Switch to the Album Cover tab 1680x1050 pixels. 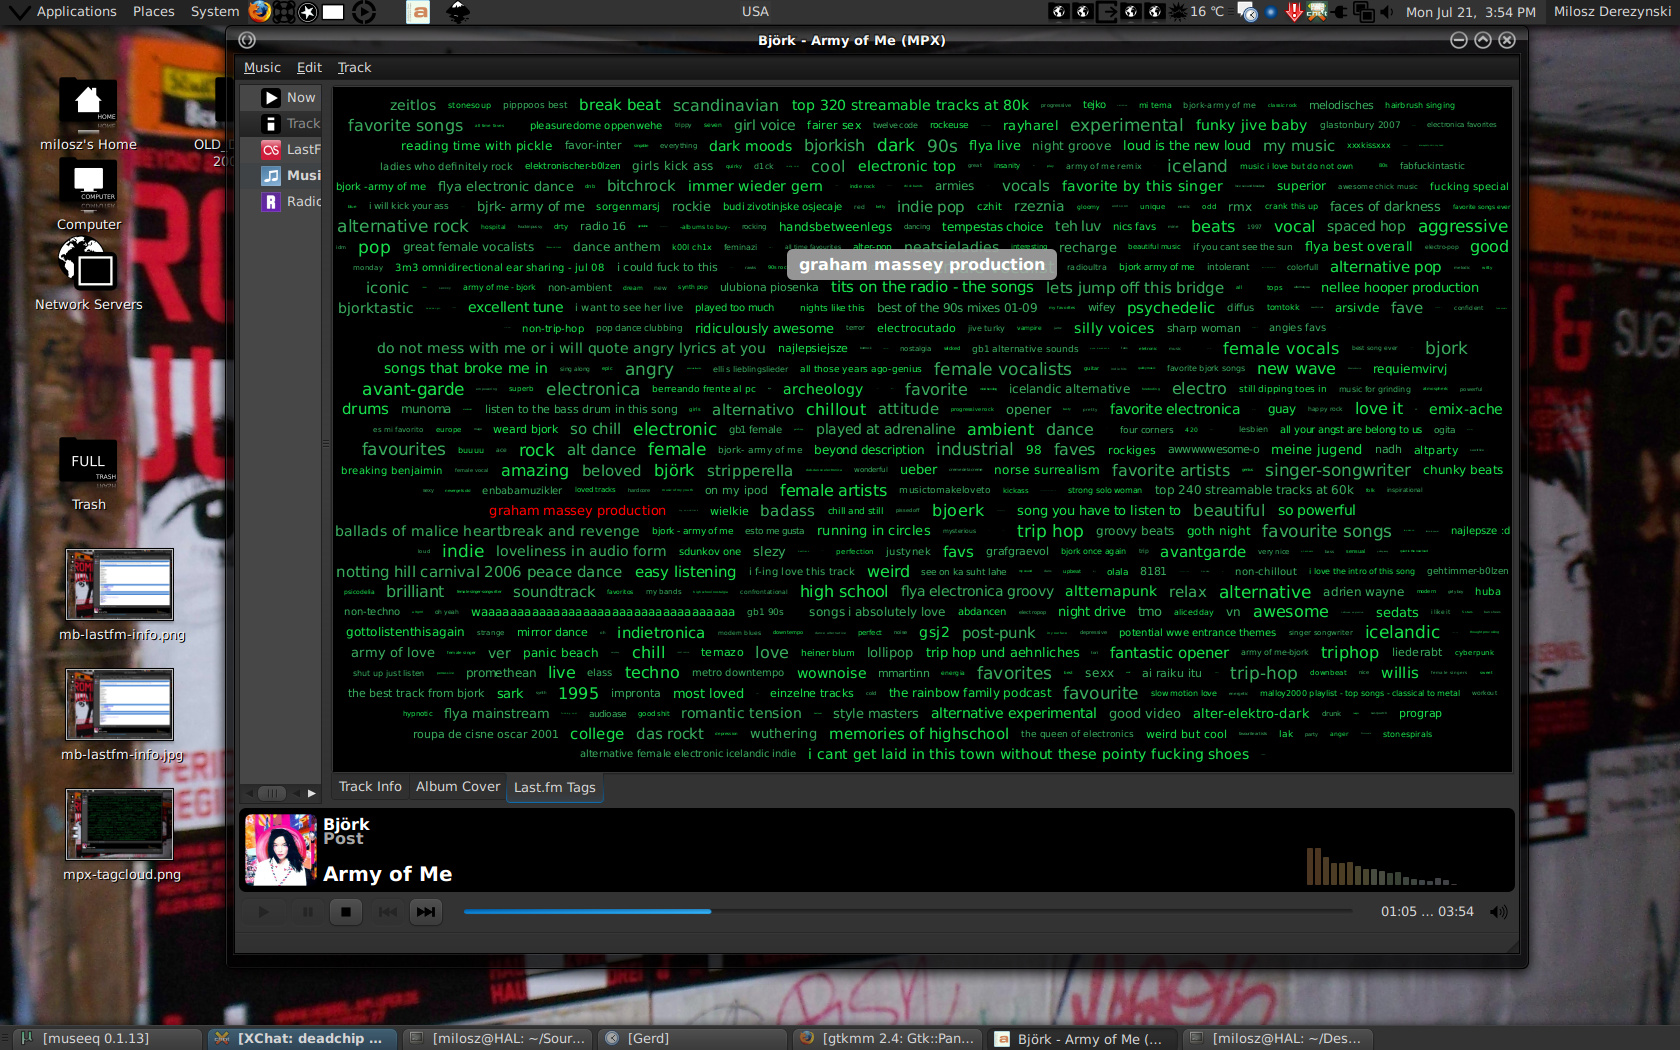click(x=458, y=786)
